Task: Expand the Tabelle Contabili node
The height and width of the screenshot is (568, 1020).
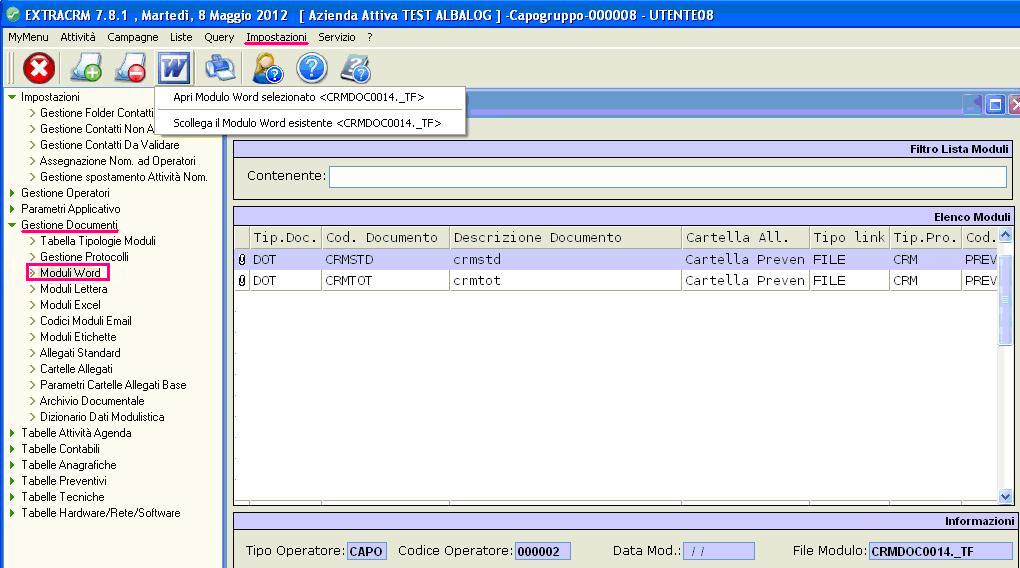Action: pyautogui.click(x=12, y=449)
